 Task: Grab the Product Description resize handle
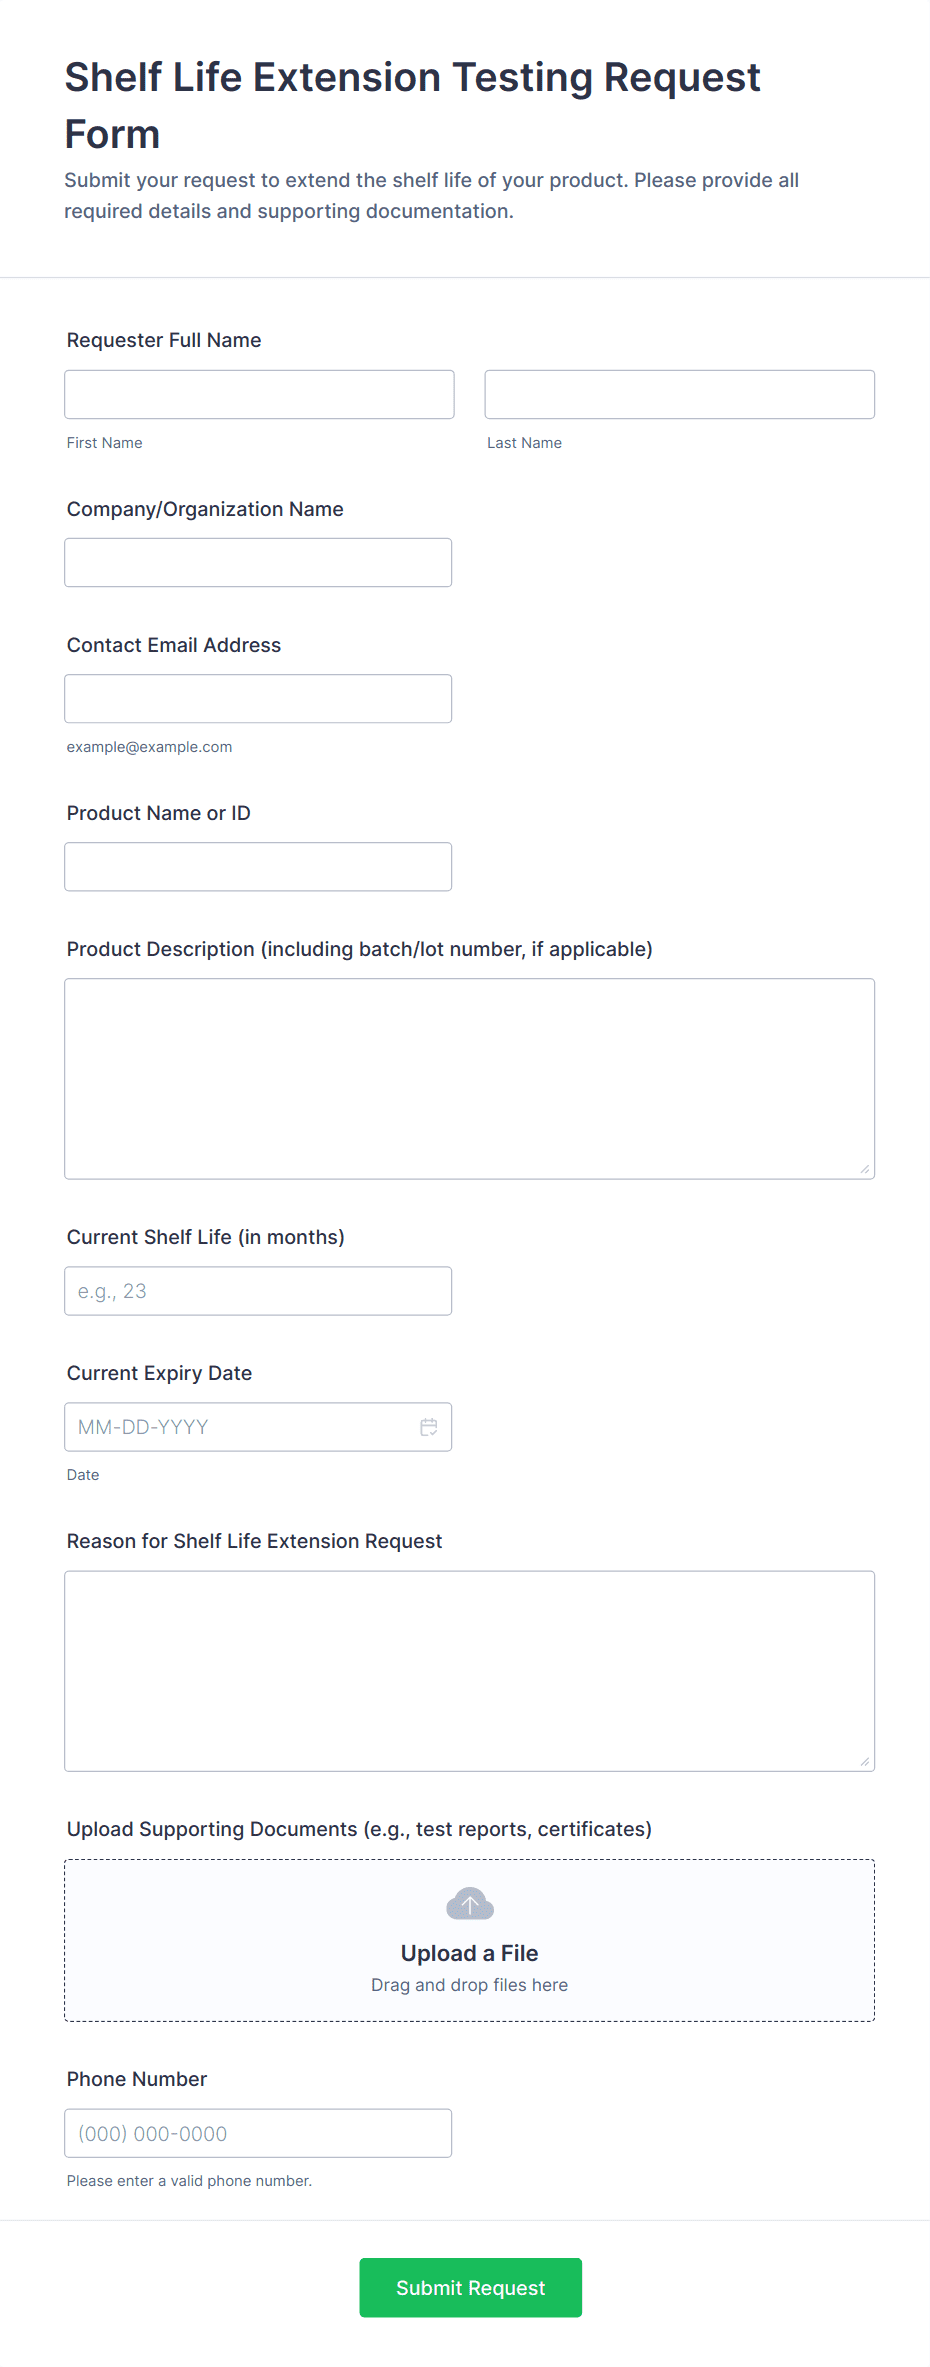click(x=864, y=1169)
